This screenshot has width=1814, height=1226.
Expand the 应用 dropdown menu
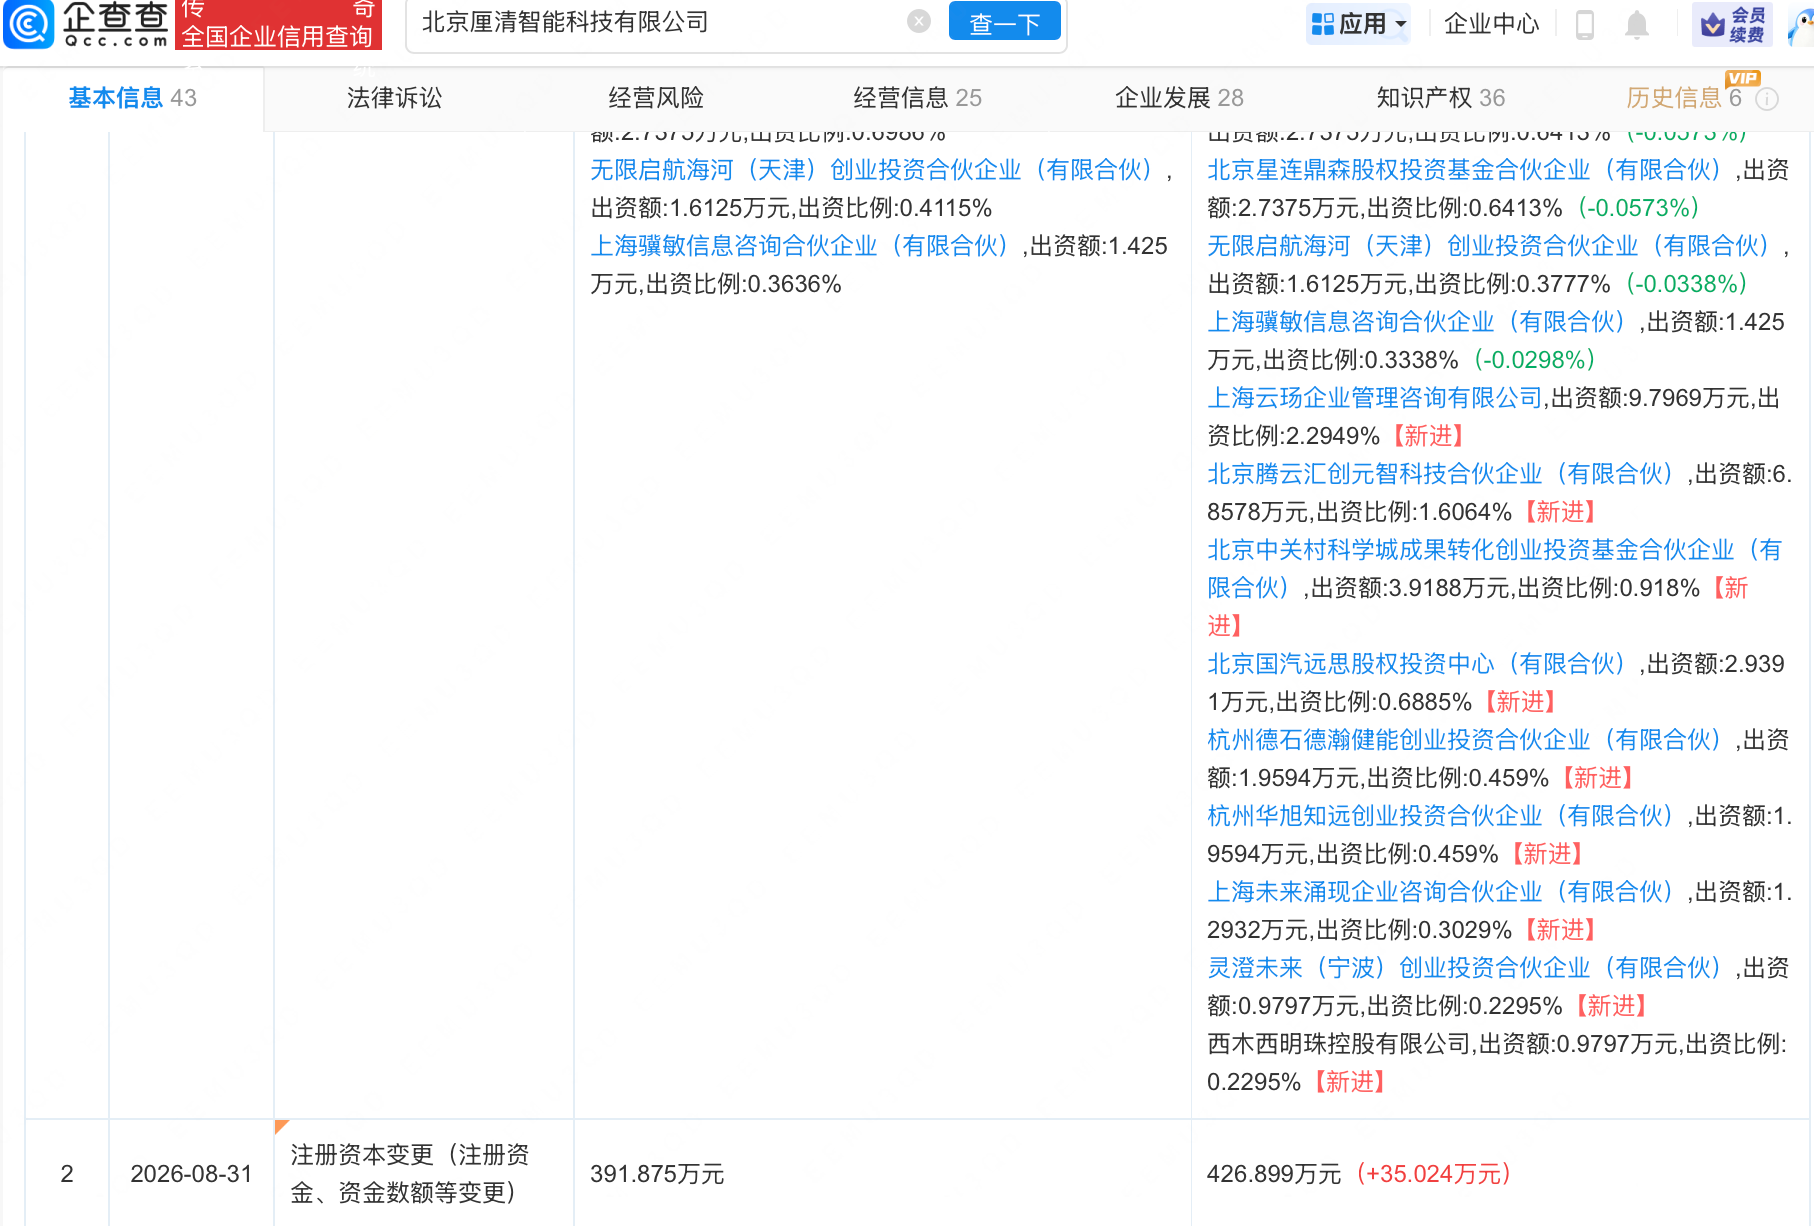(x=1358, y=24)
